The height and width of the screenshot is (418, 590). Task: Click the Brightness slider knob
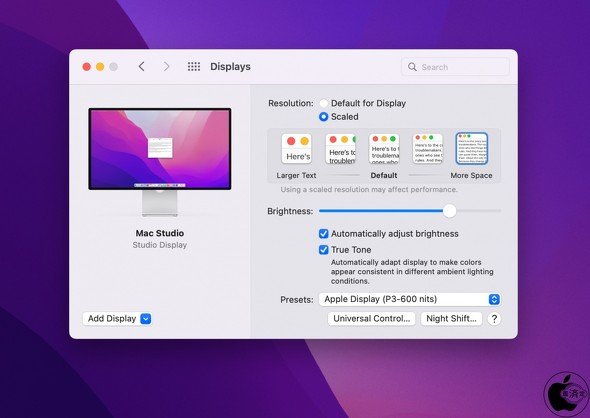pyautogui.click(x=449, y=211)
